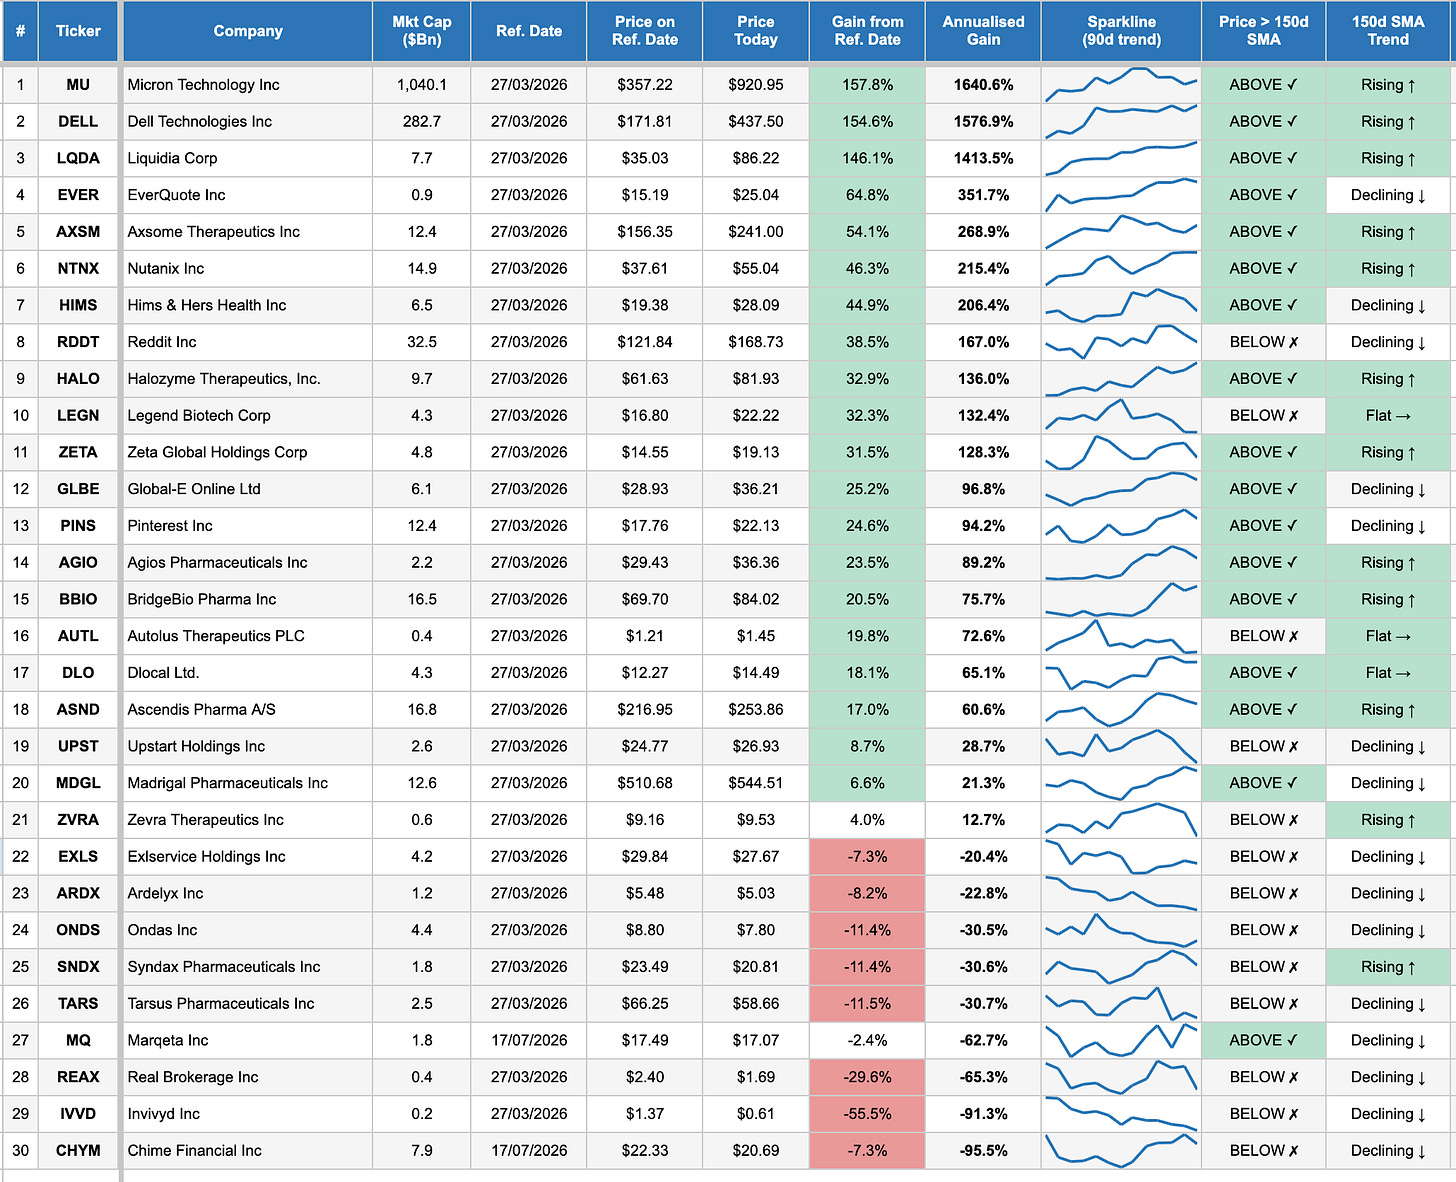Click the Hims & Hers Health Inc cell
The width and height of the screenshot is (1456, 1182).
tap(248, 305)
